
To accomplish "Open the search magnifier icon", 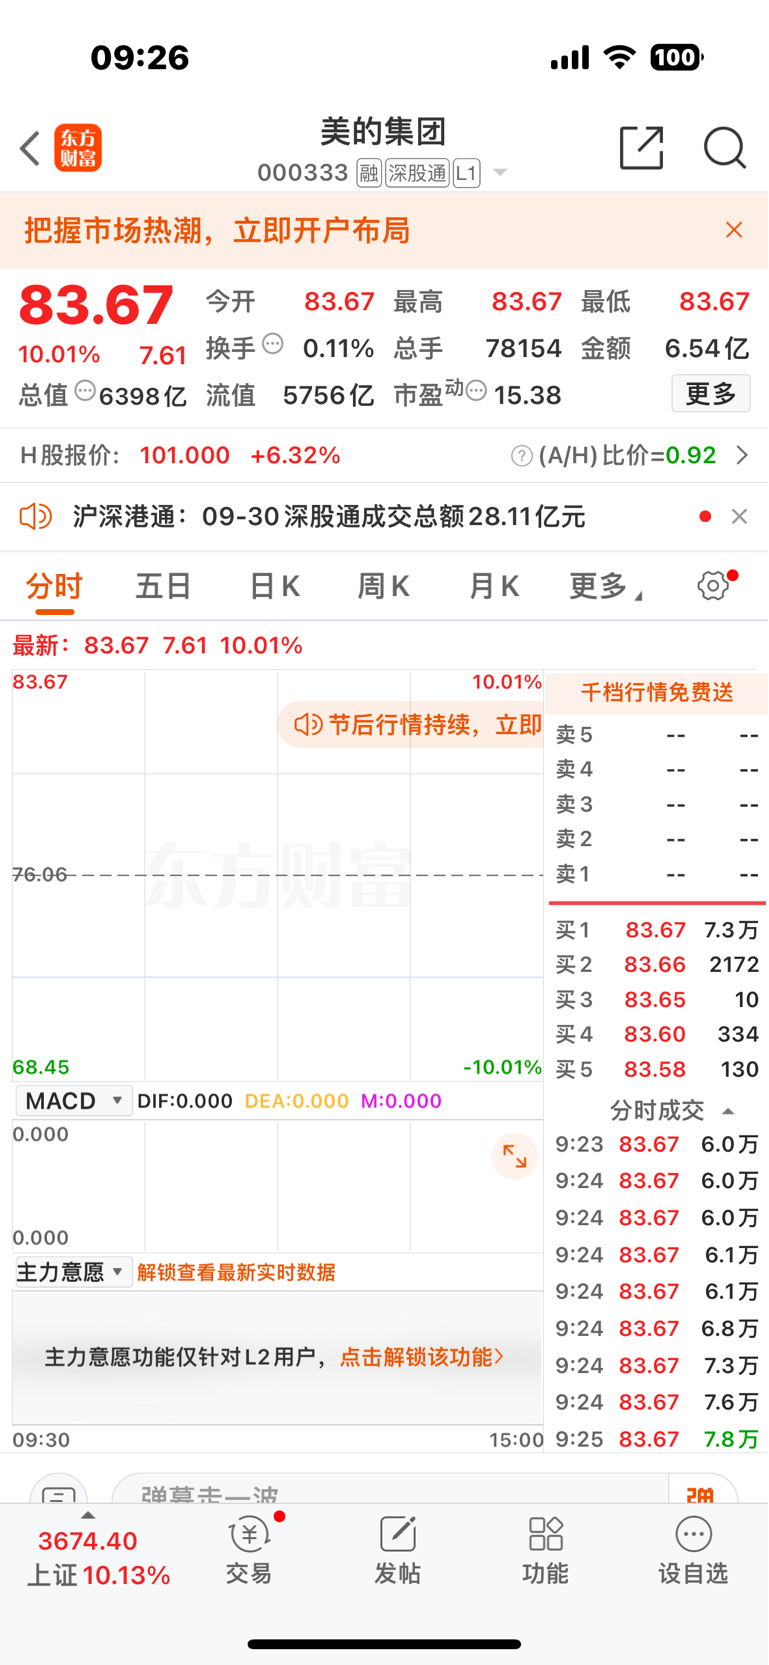I will pyautogui.click(x=725, y=148).
